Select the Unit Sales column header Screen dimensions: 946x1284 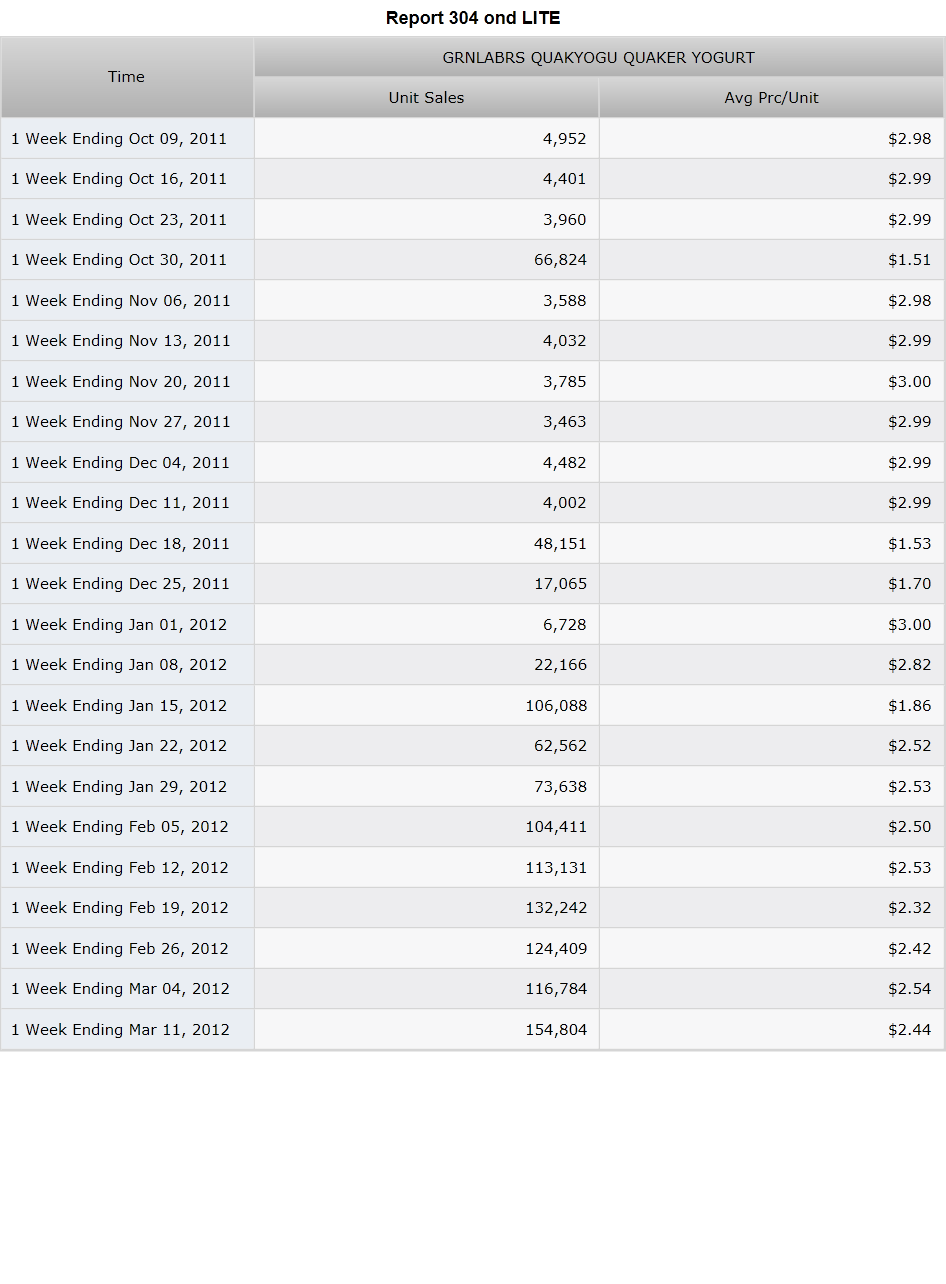(427, 98)
